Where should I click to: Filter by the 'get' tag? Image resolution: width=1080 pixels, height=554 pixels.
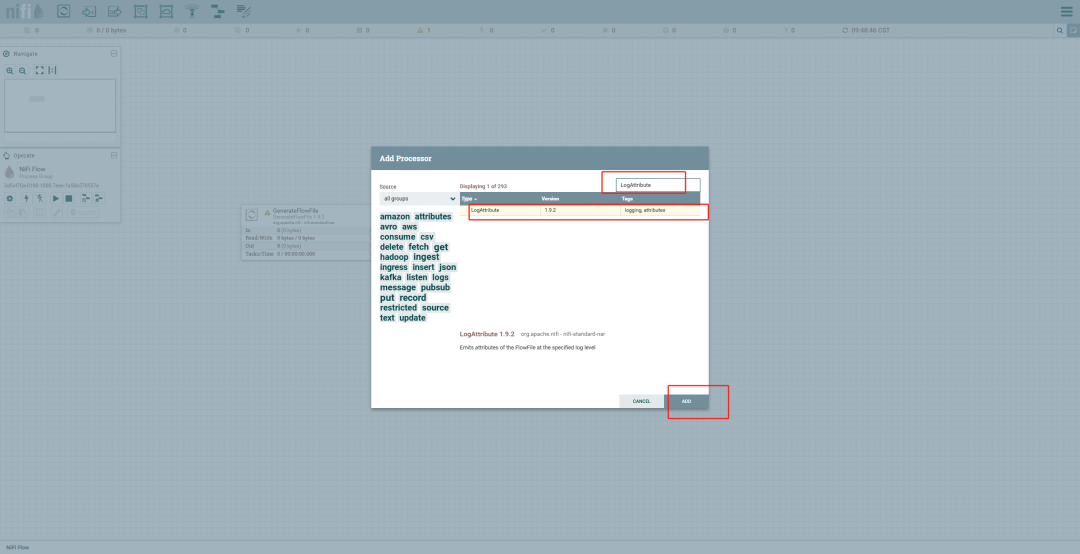coord(441,247)
